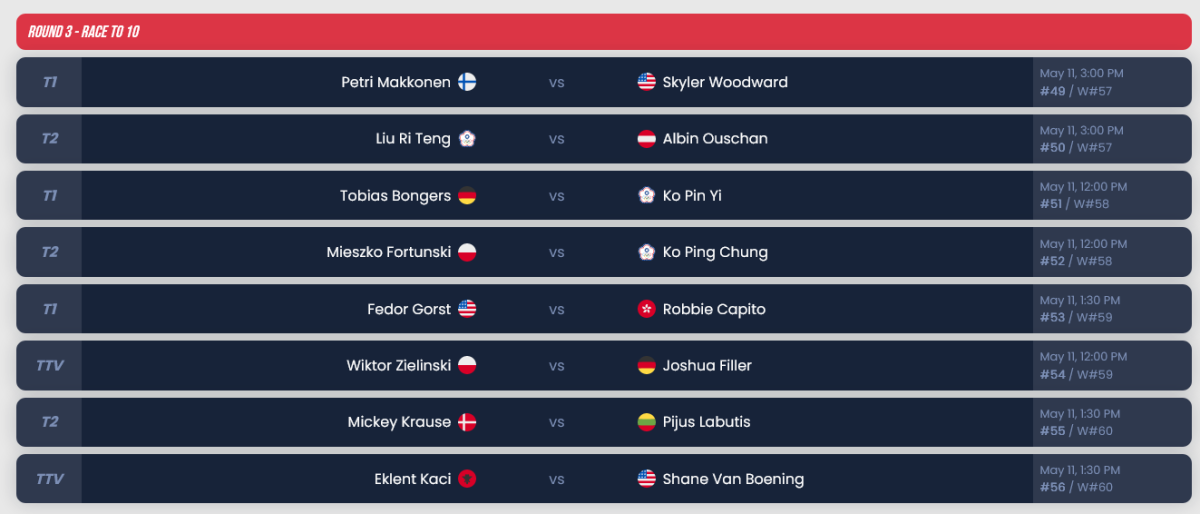Click the Finland flag beside Petri Makkonen

point(467,82)
